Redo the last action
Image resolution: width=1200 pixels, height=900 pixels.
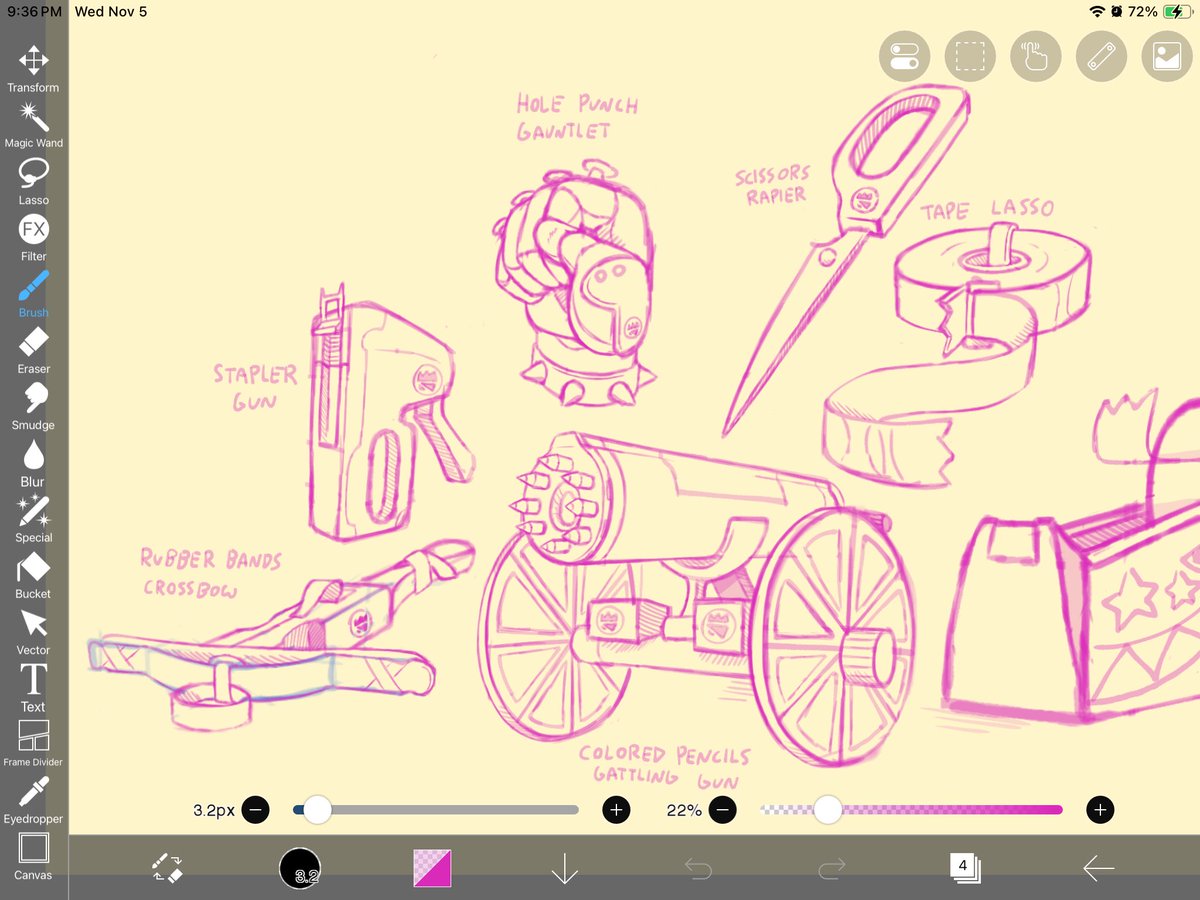pos(831,869)
